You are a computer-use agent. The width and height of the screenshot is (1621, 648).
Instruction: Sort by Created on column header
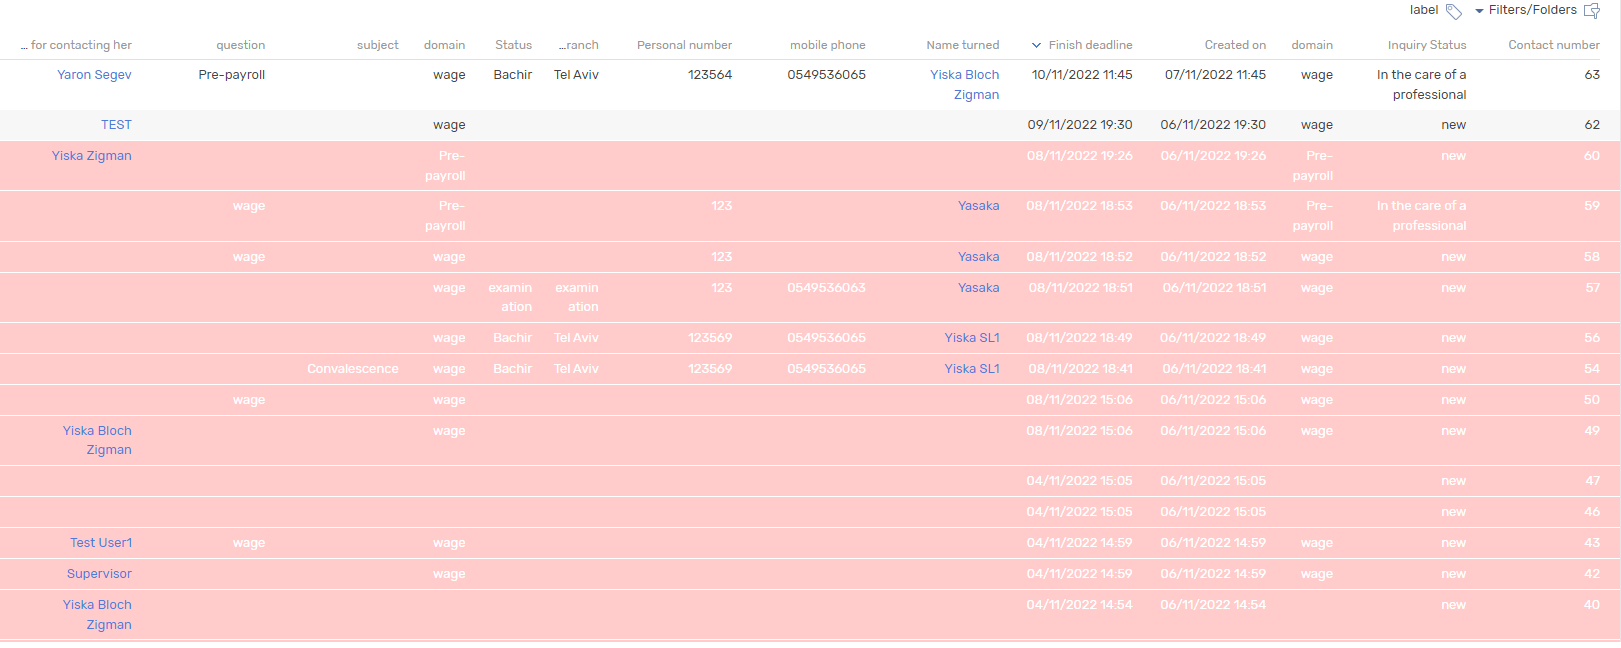tap(1235, 45)
